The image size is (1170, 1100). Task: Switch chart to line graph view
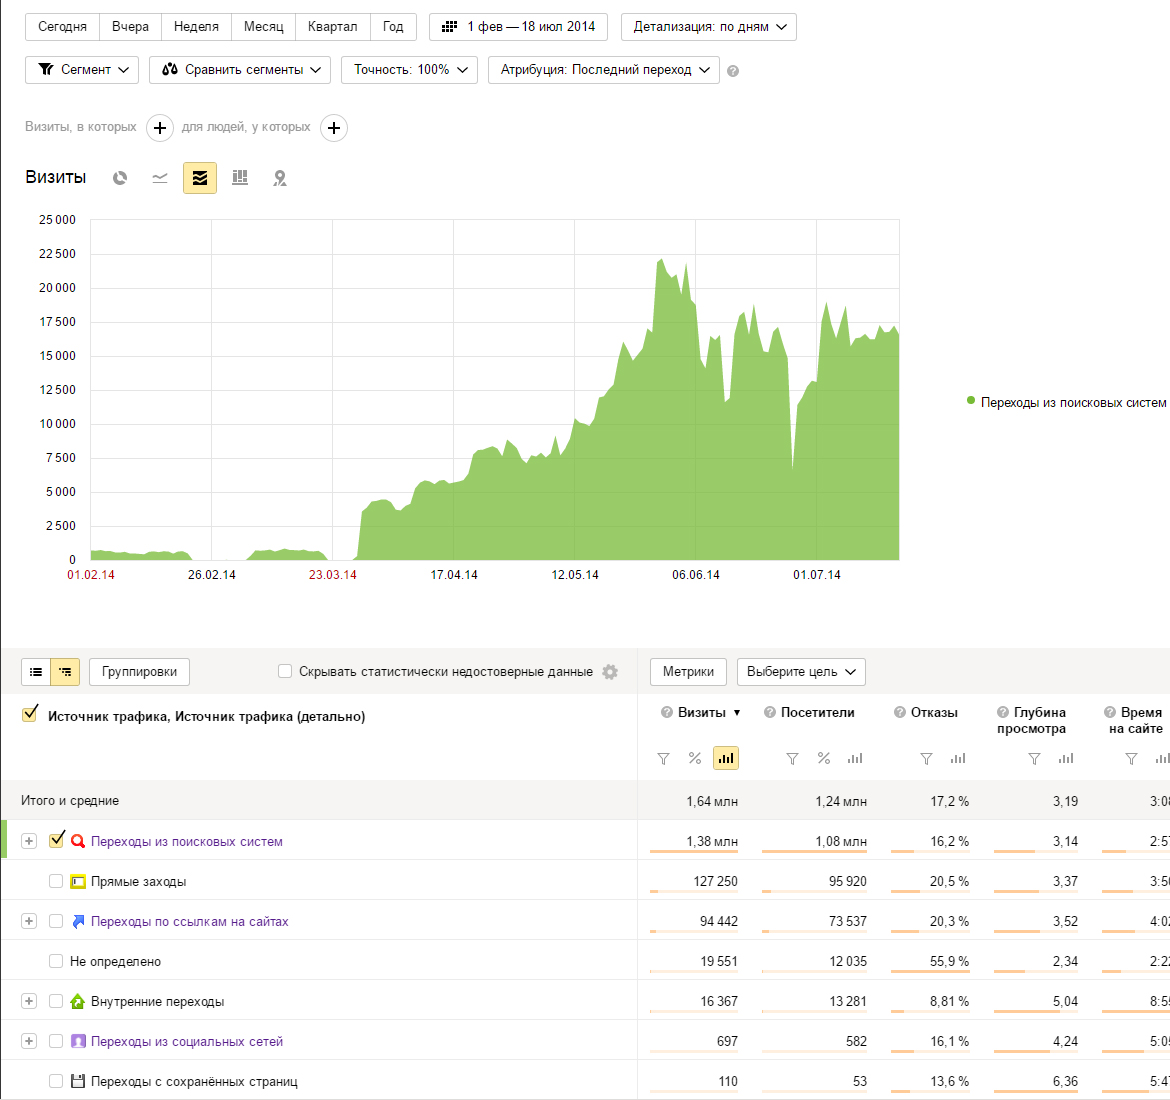[x=160, y=178]
